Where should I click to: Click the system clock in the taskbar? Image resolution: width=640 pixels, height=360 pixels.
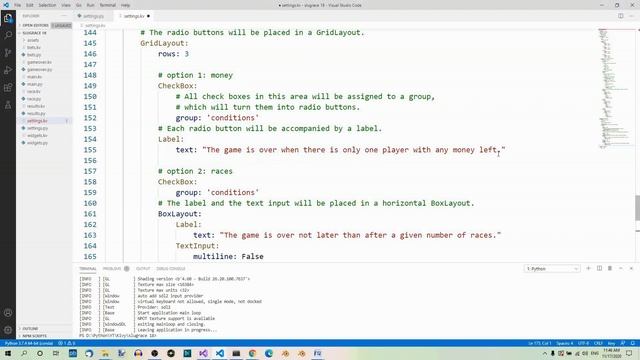tap(611, 353)
